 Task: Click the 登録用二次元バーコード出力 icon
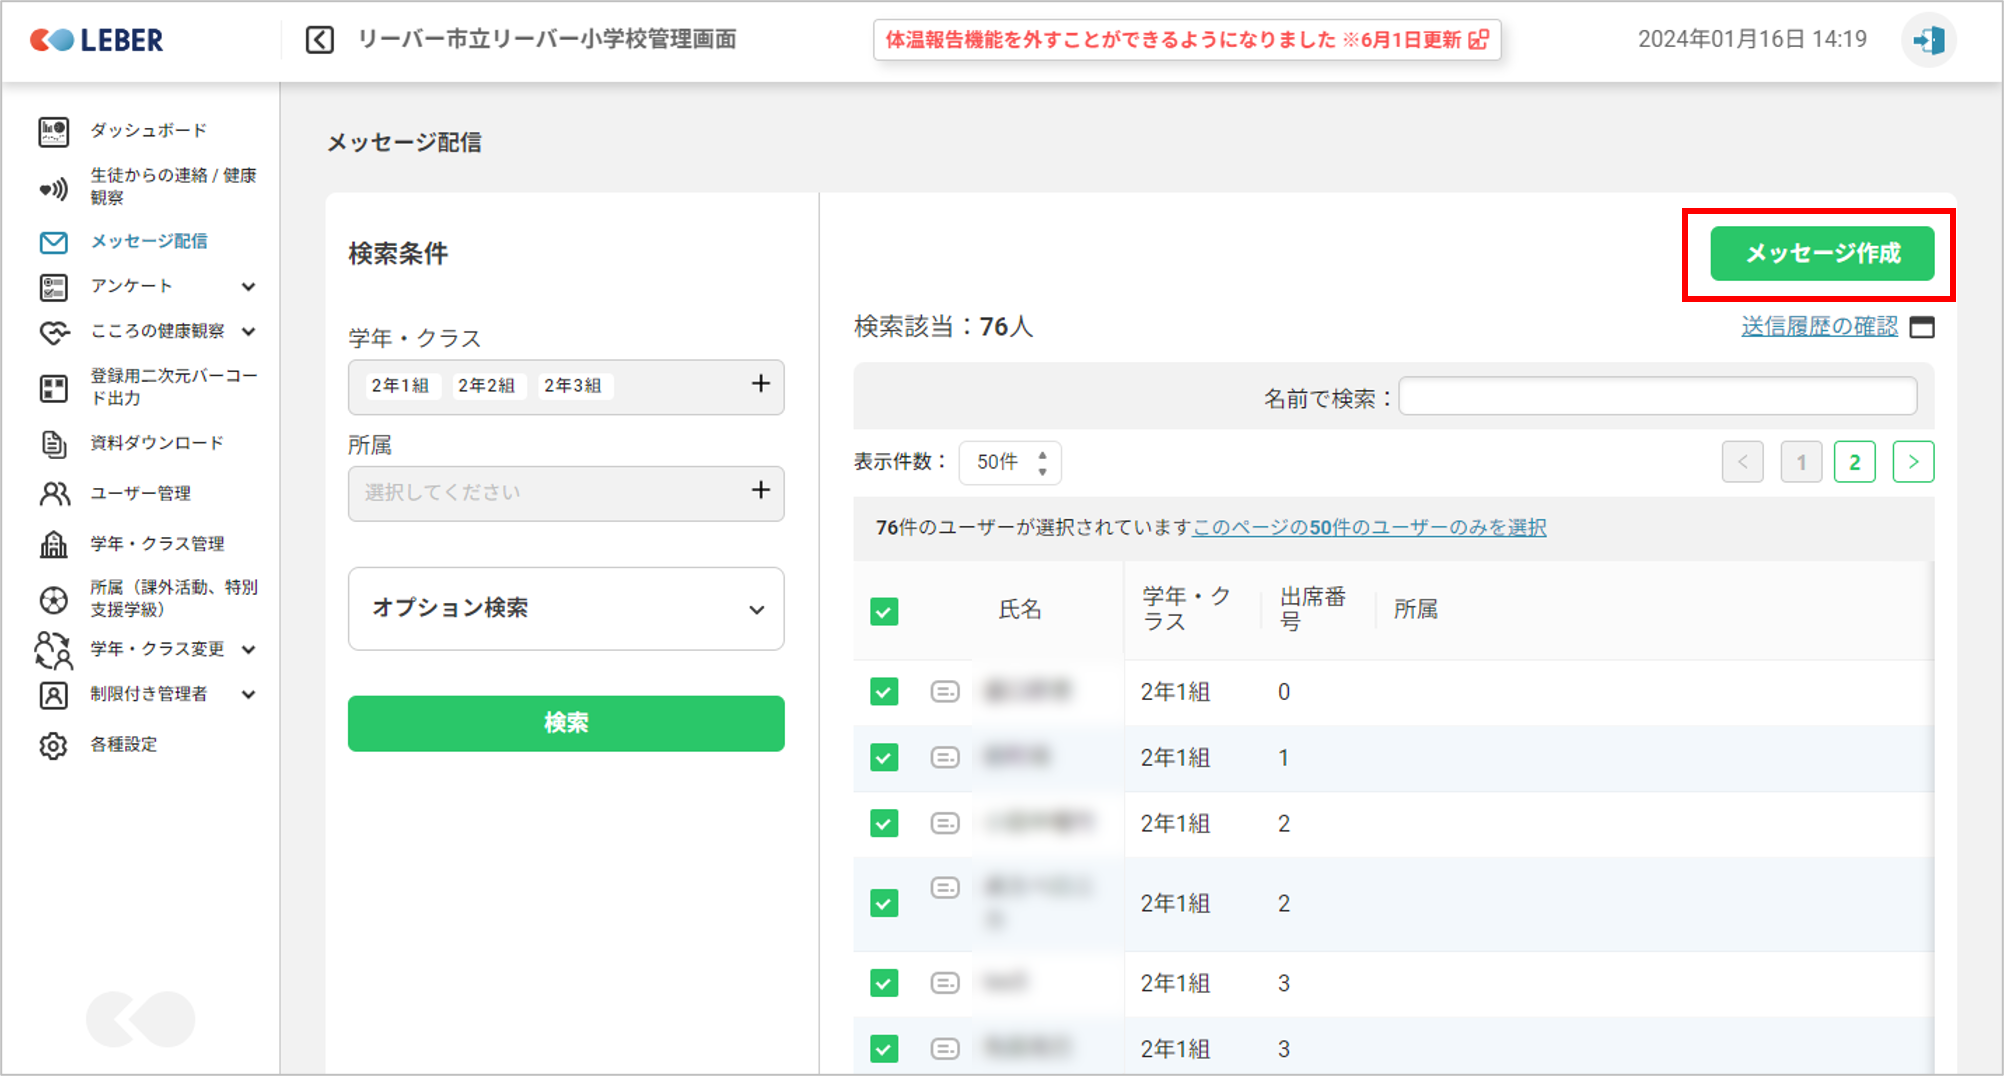(53, 388)
